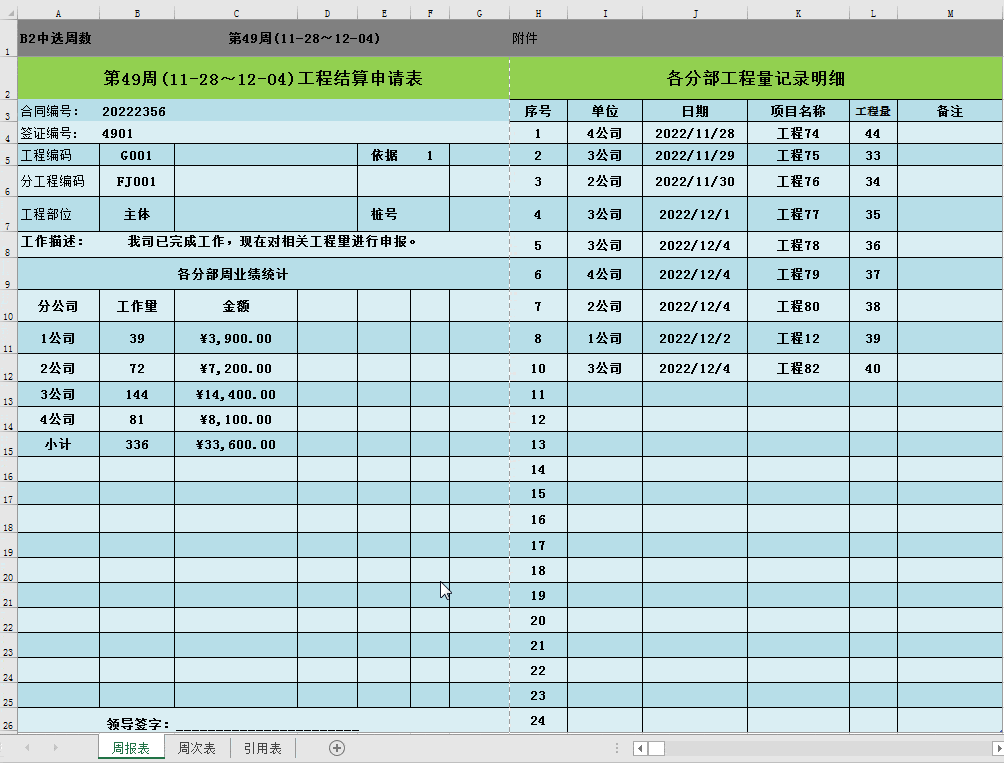
Task: Click horizontal scrollbar right arrow
Action: point(998,748)
